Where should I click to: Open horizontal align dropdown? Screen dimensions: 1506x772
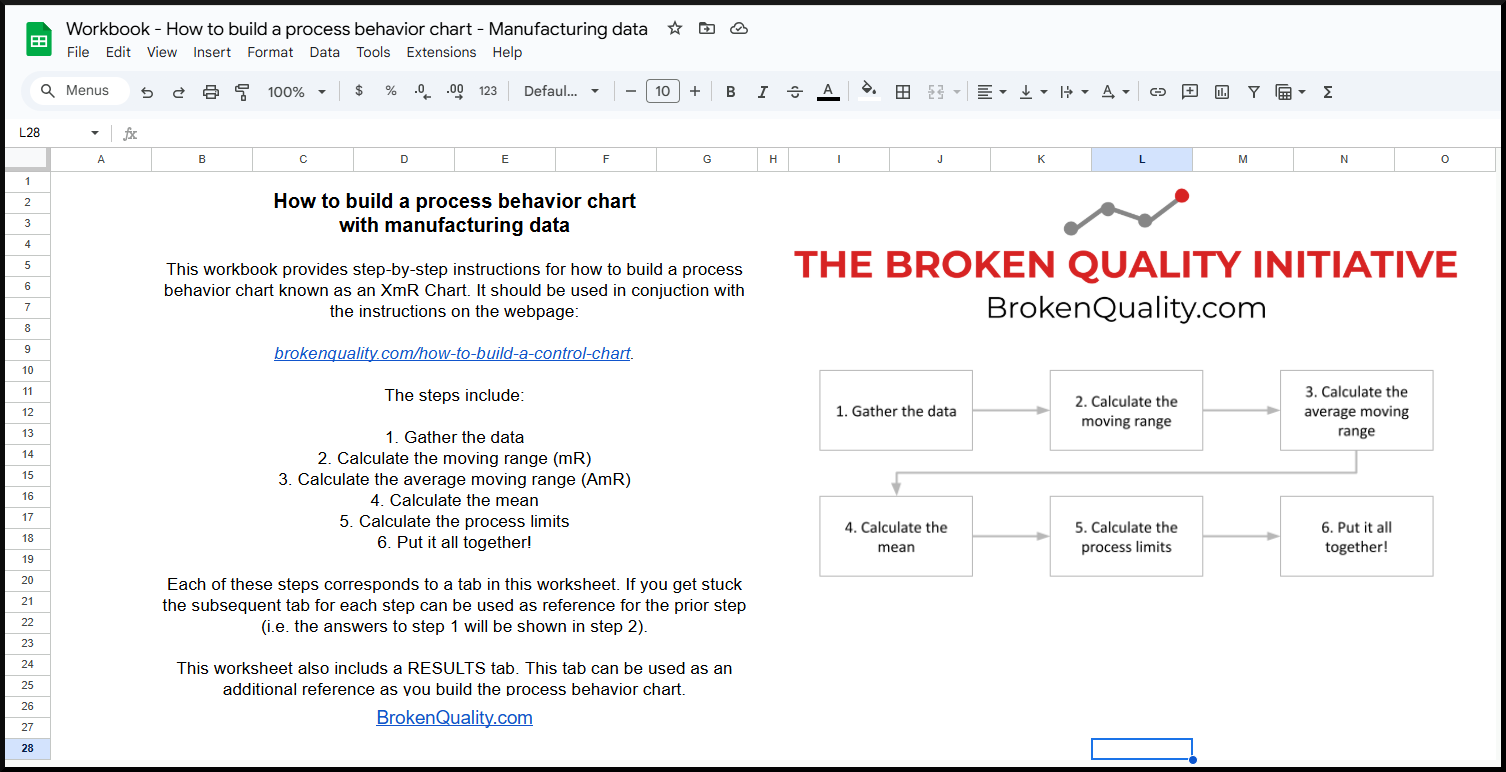(992, 92)
